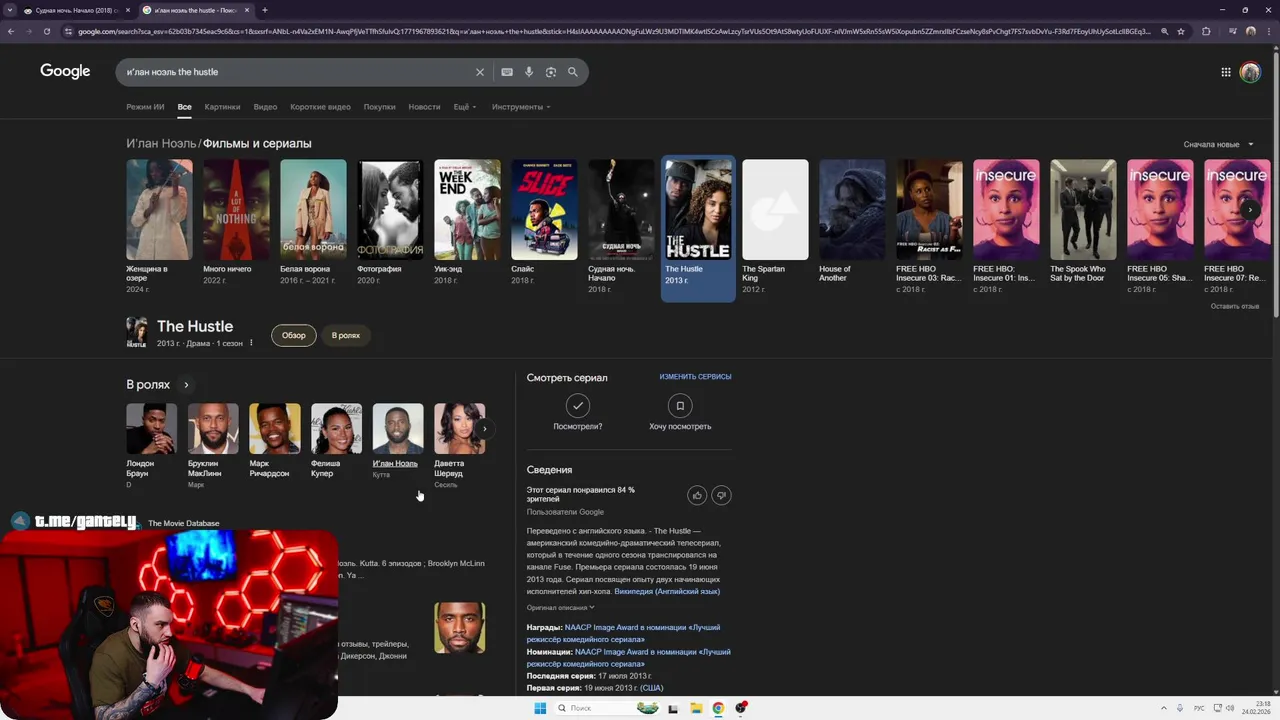
Task: Click the browser back arrow
Action: click(x=11, y=31)
